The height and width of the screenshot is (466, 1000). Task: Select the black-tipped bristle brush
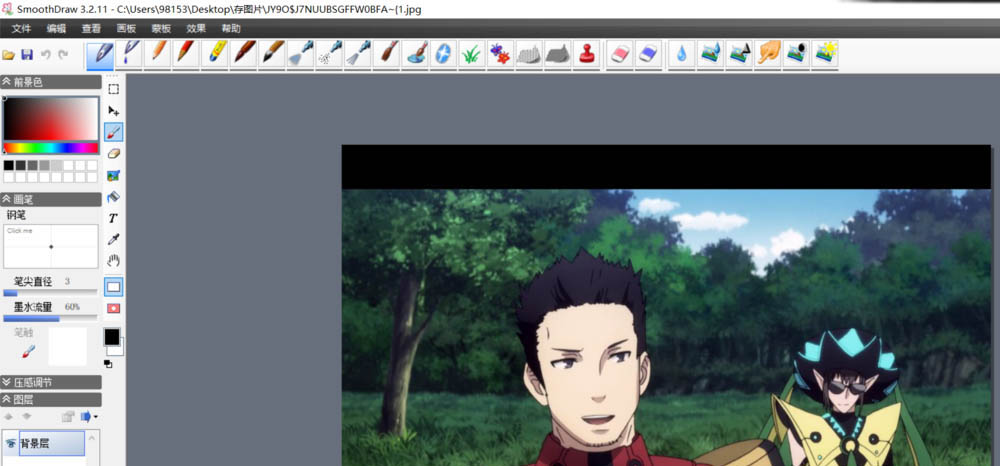coord(272,54)
